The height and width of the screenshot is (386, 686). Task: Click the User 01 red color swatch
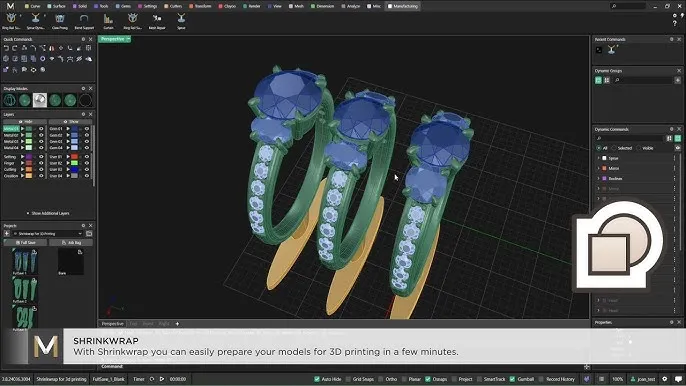pyautogui.click(x=74, y=157)
